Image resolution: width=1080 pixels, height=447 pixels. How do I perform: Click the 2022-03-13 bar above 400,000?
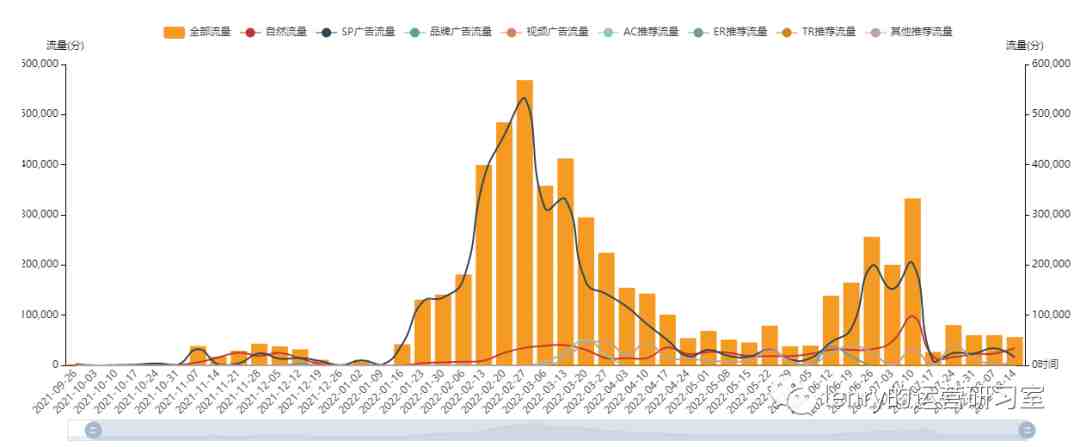[x=565, y=262]
